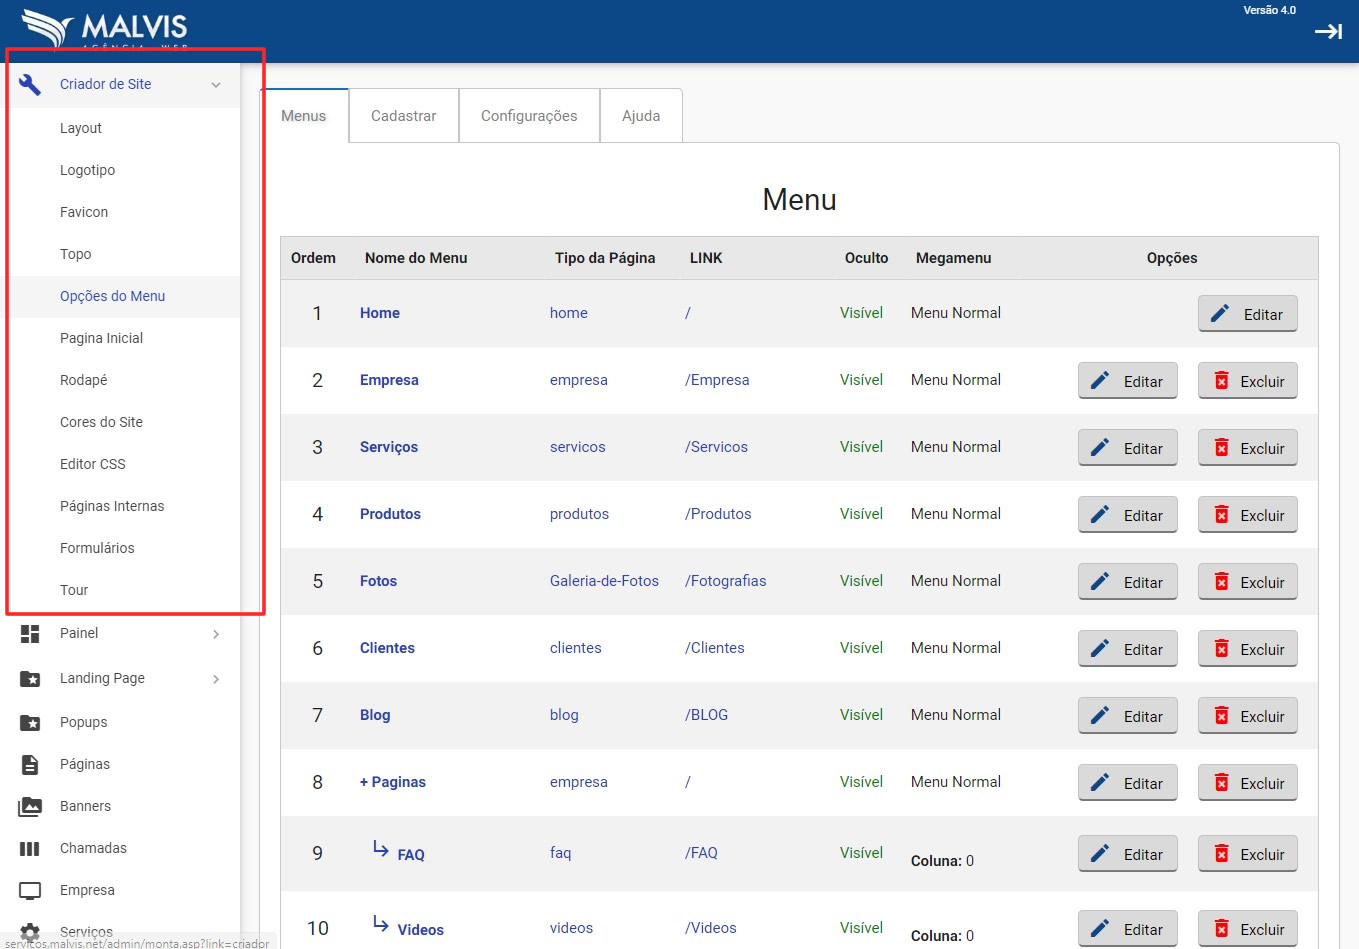
Task: Click the collapse sidebar arrow in header
Action: [1328, 32]
